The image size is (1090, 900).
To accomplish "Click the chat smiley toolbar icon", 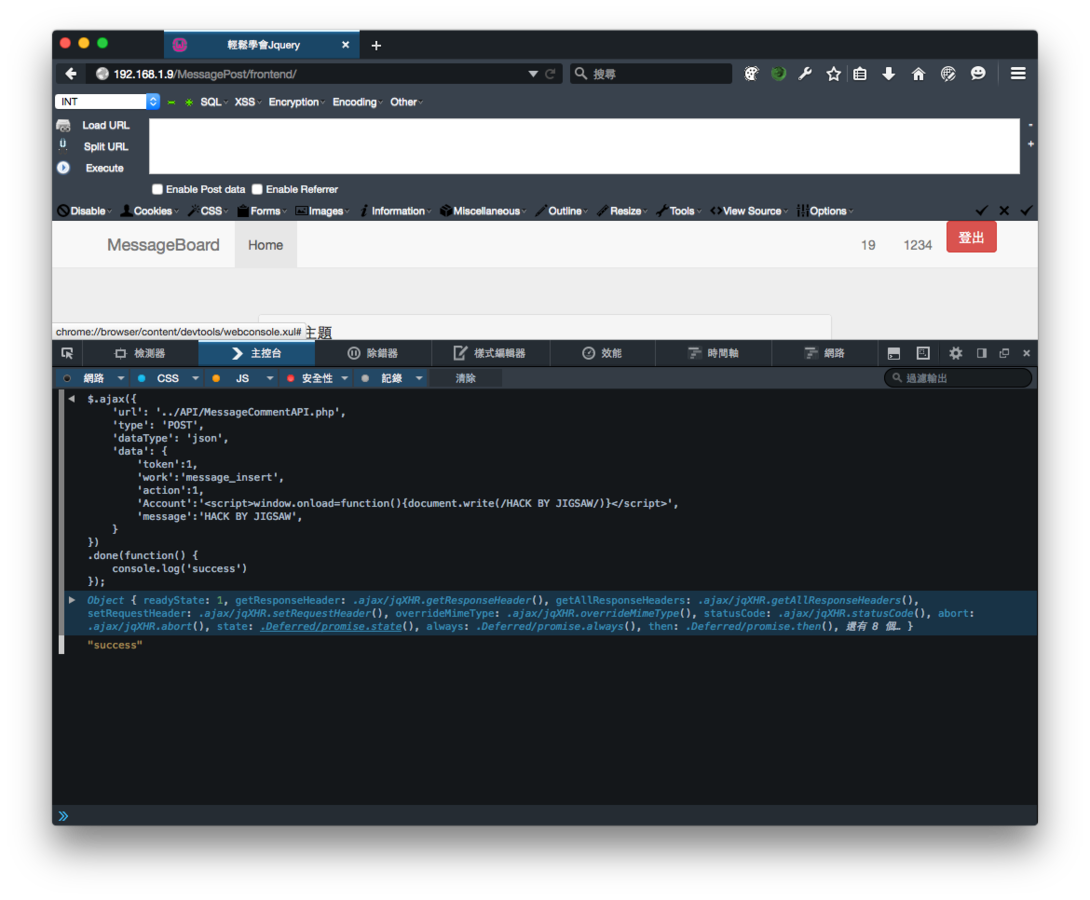I will click(x=978, y=74).
